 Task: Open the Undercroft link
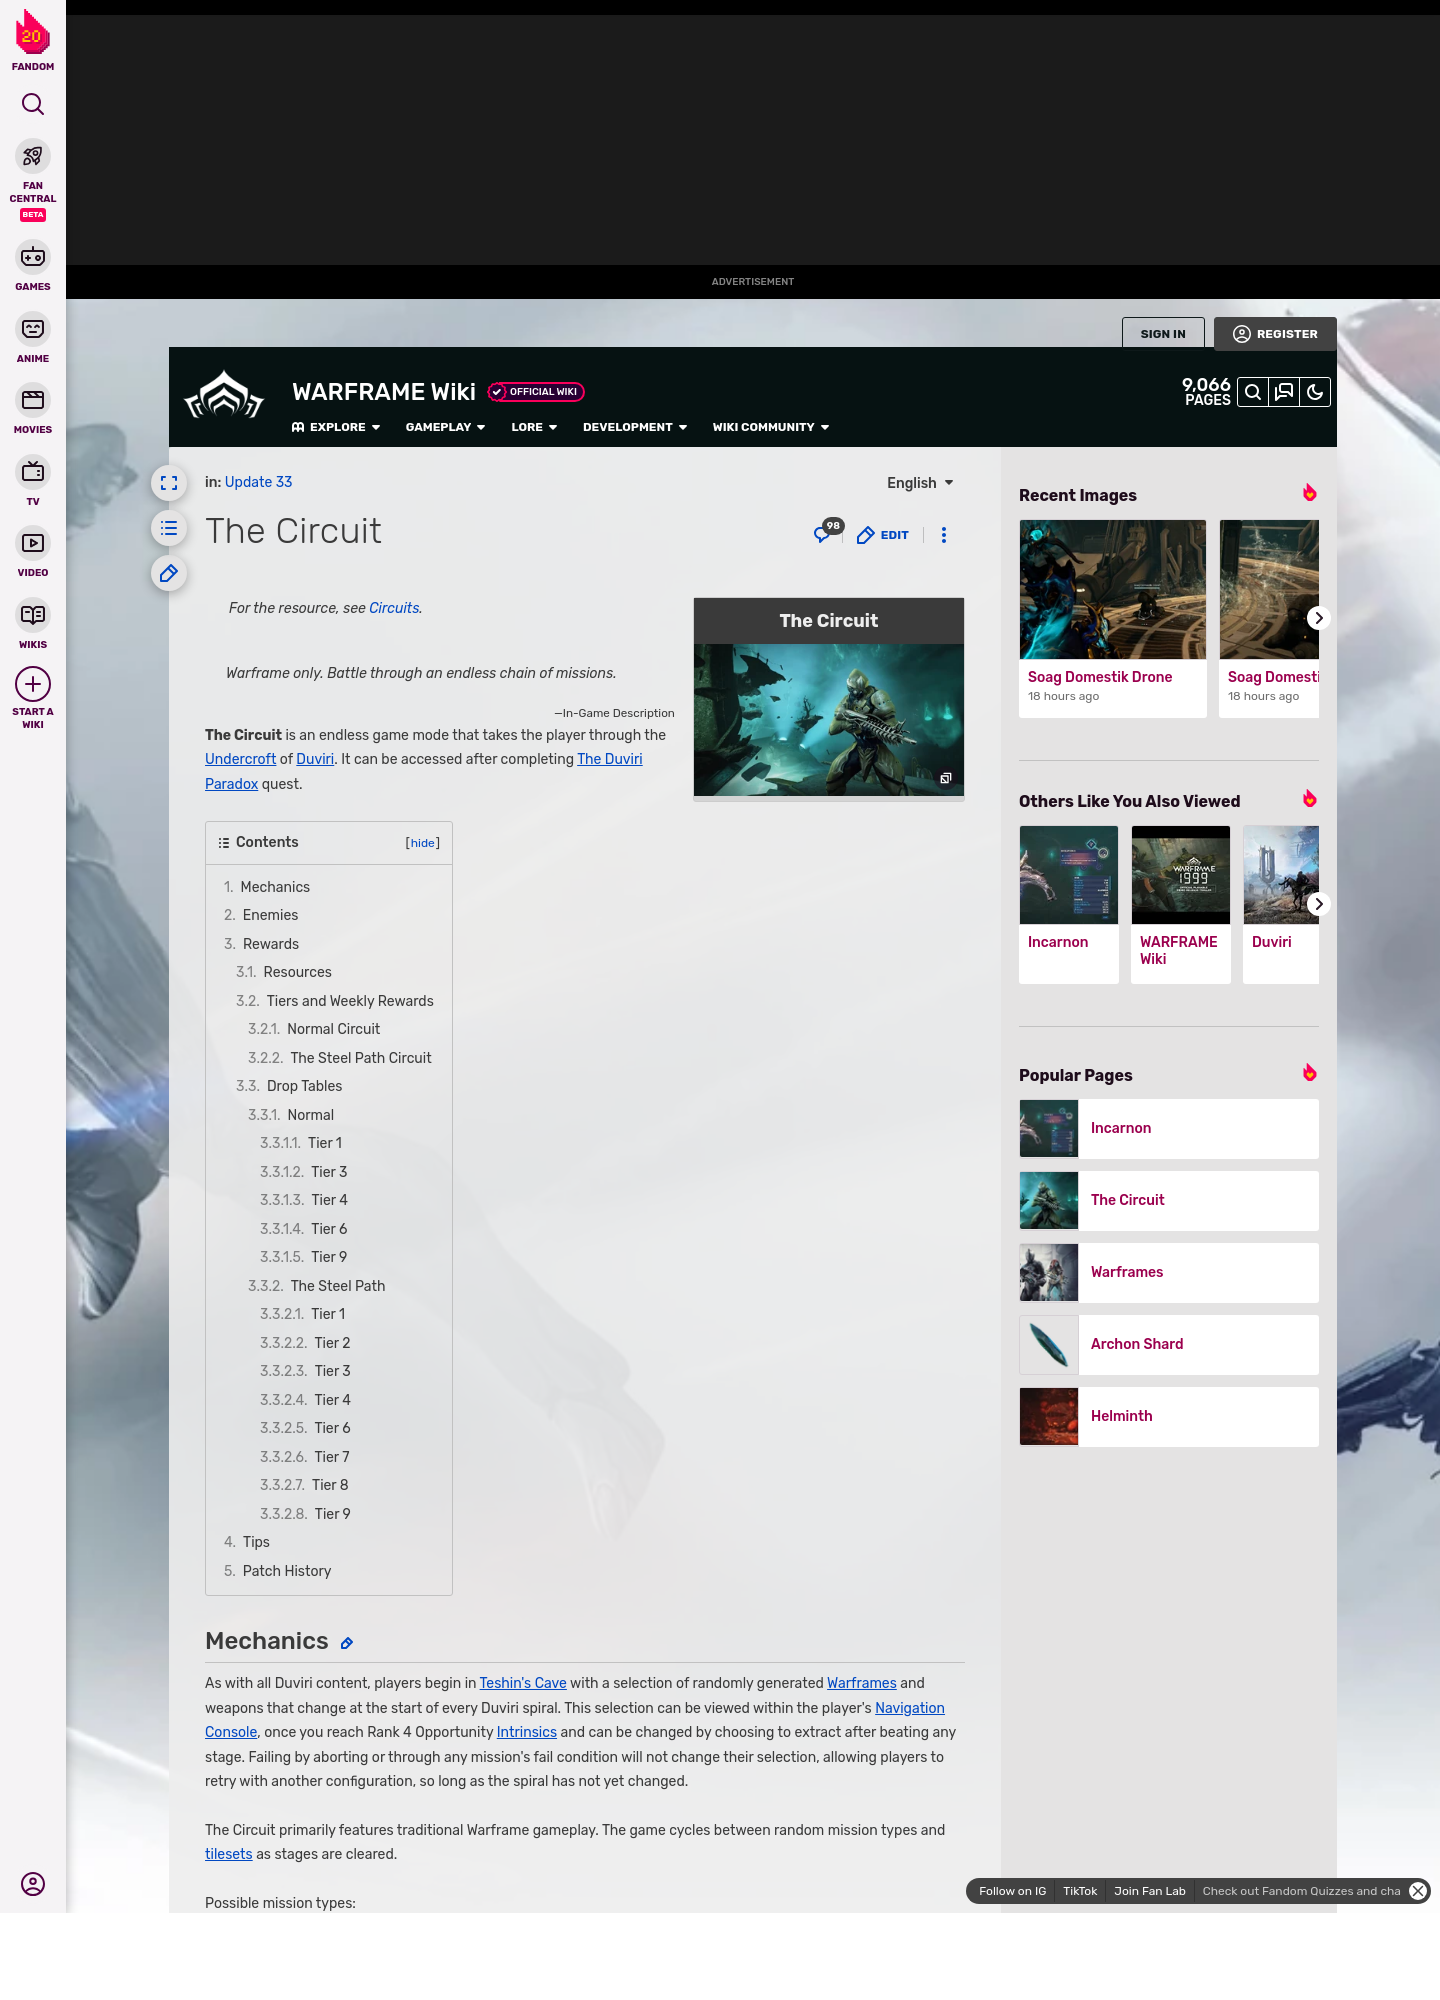[240, 759]
